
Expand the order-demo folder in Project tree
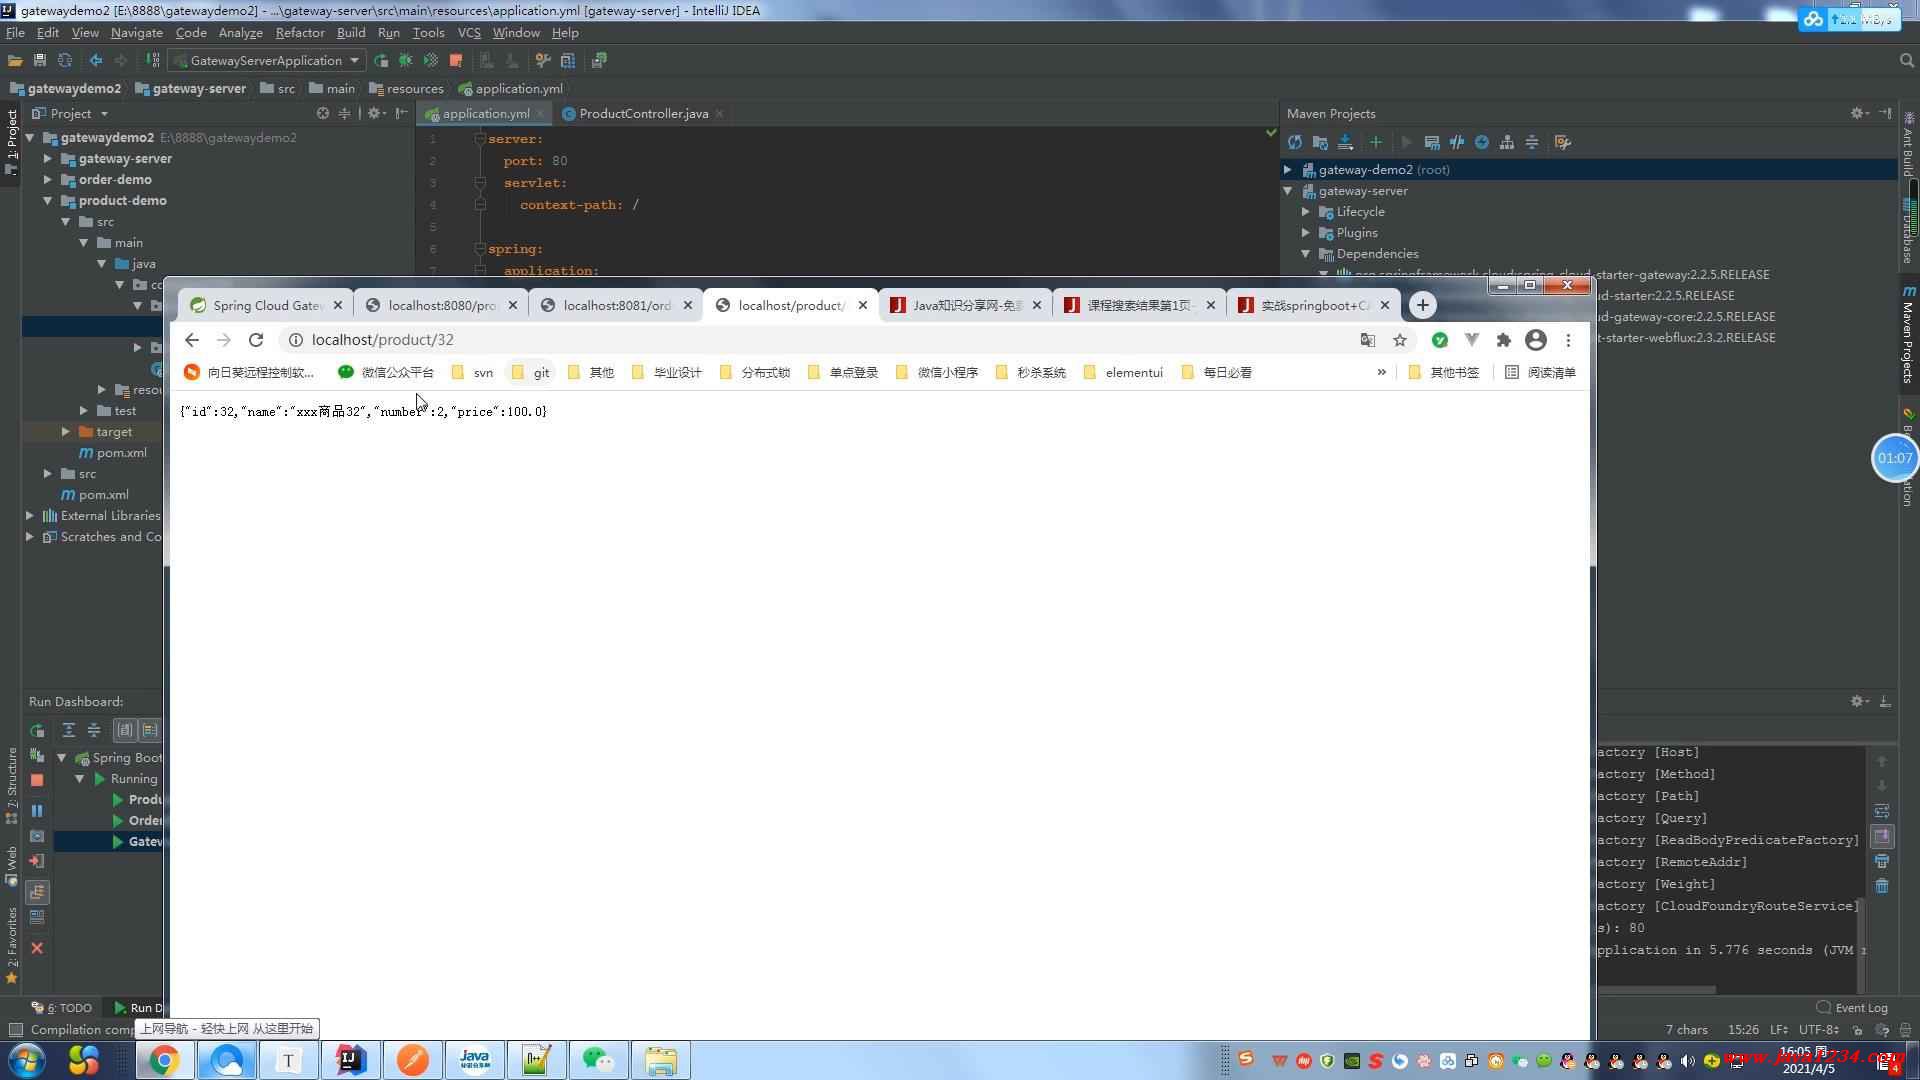click(47, 179)
